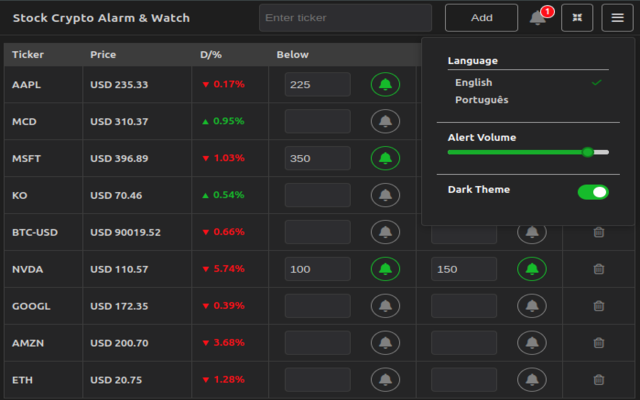
Task: Enable ETH below-price alarm bell
Action: tap(385, 380)
